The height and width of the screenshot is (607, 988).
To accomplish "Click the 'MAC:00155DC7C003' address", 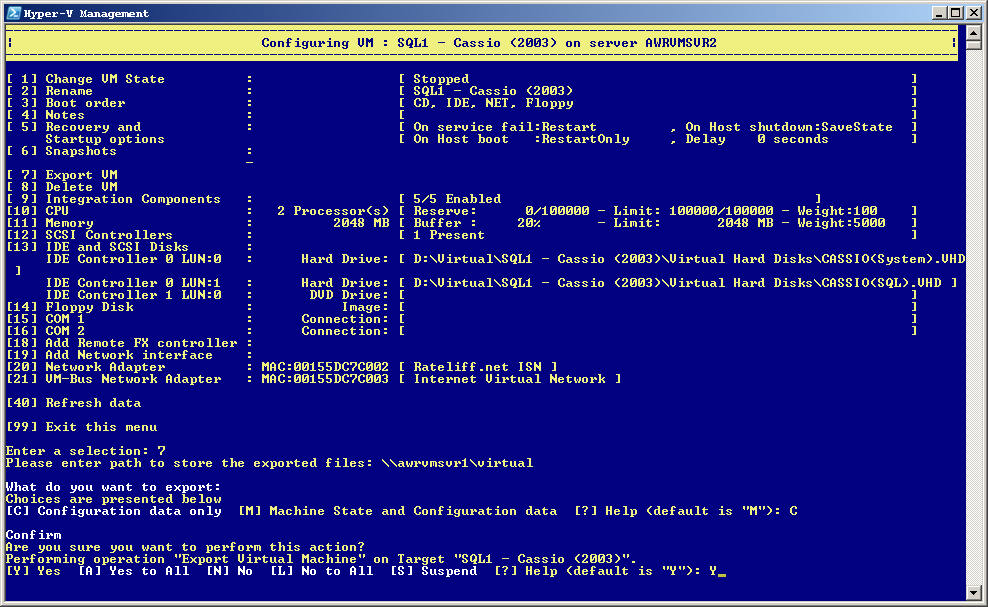I will (x=325, y=378).
